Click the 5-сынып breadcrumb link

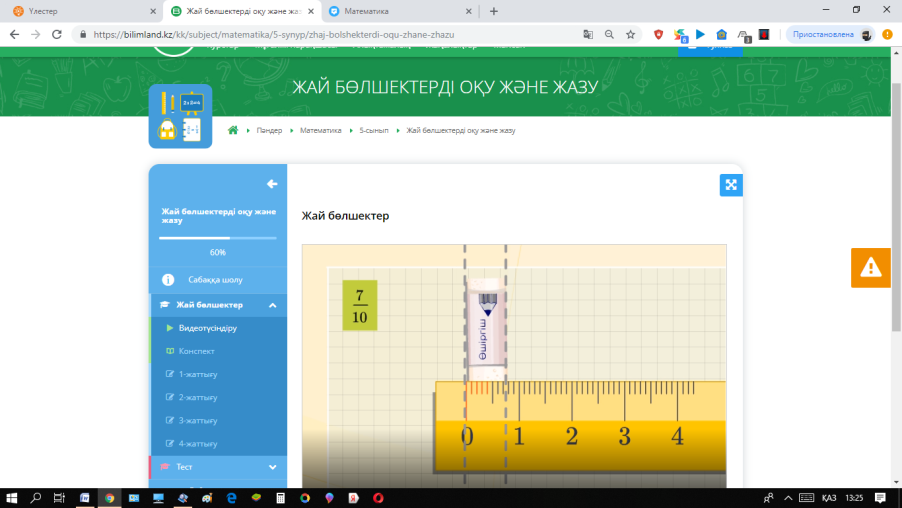(374, 131)
